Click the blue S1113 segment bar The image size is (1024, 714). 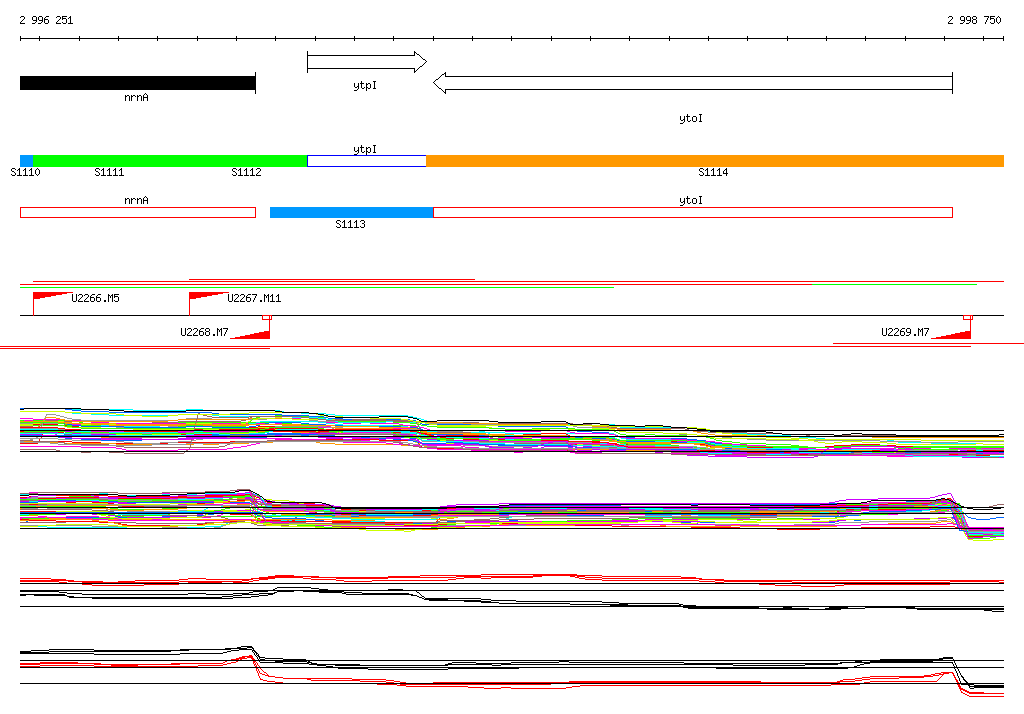click(351, 212)
